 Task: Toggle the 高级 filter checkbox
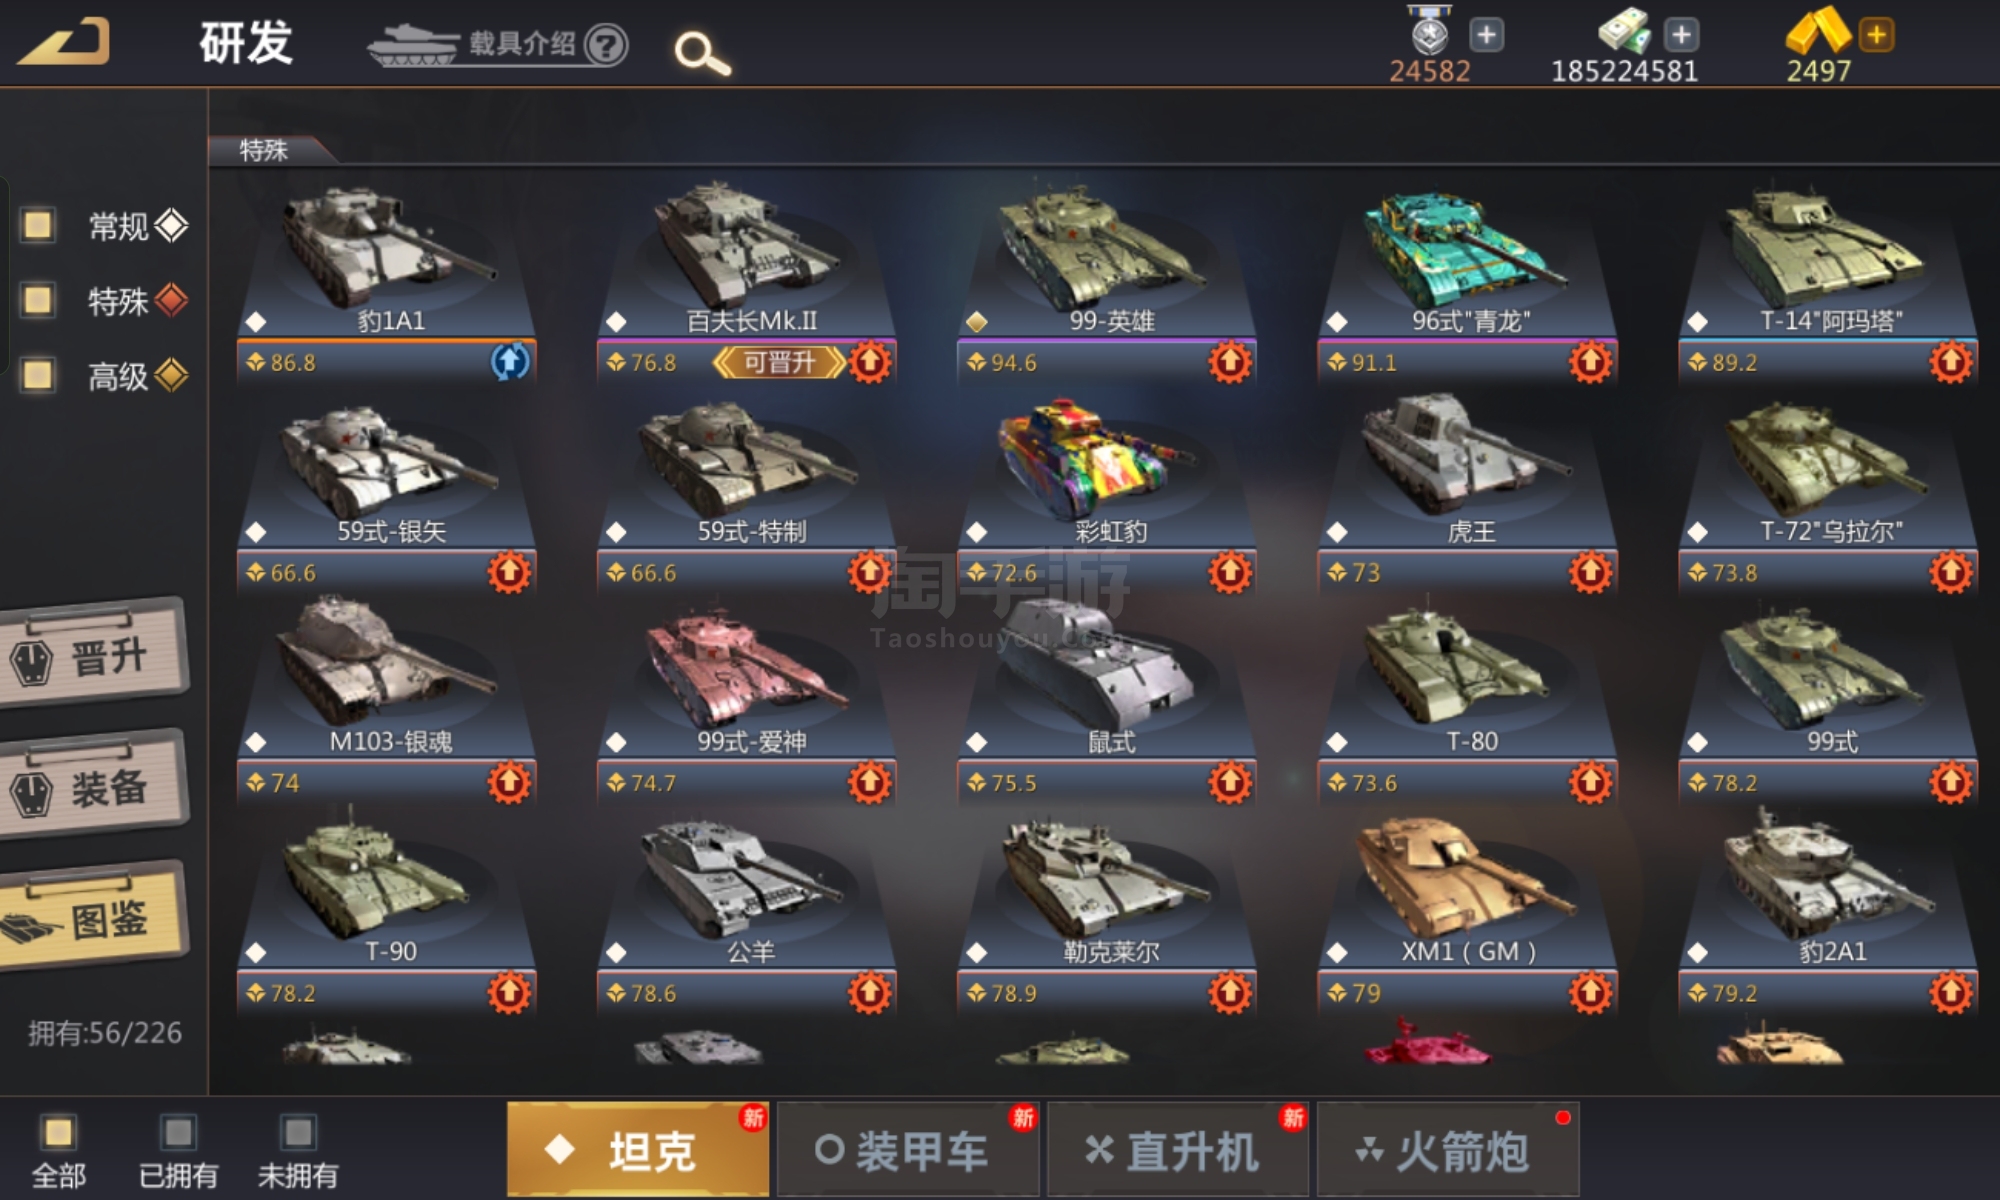click(x=38, y=375)
